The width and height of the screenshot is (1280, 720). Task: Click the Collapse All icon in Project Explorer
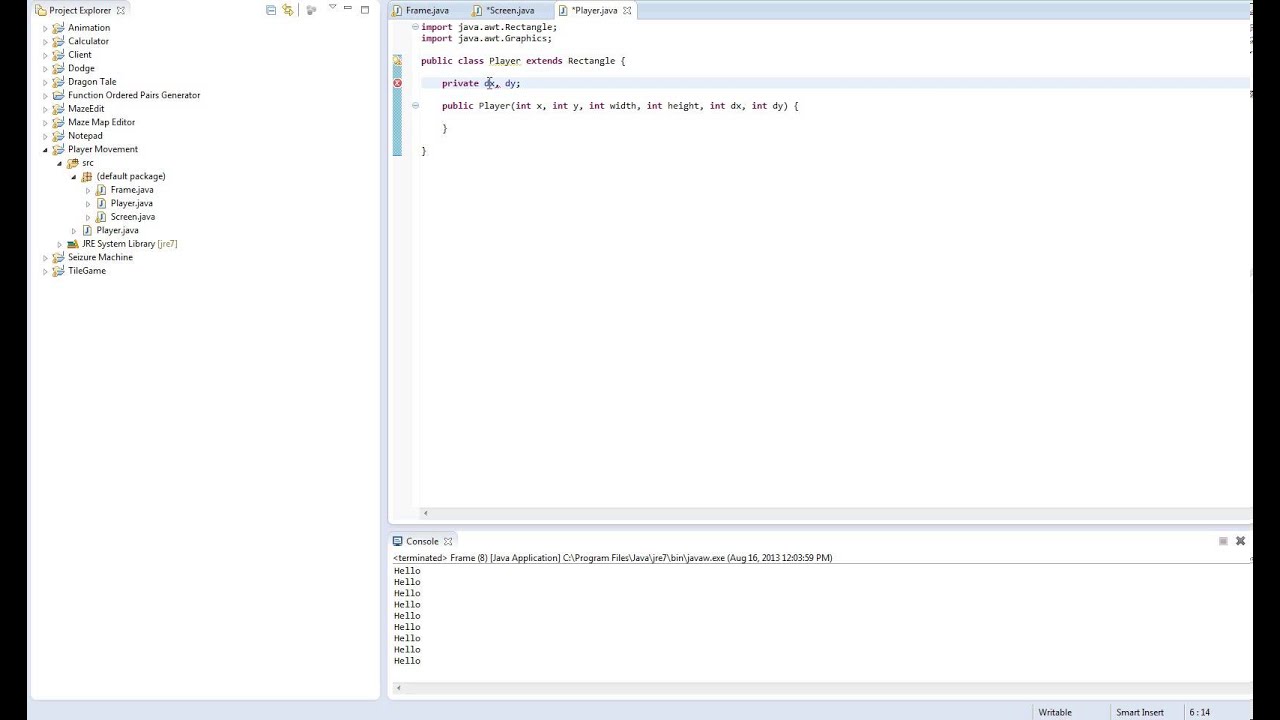click(271, 10)
